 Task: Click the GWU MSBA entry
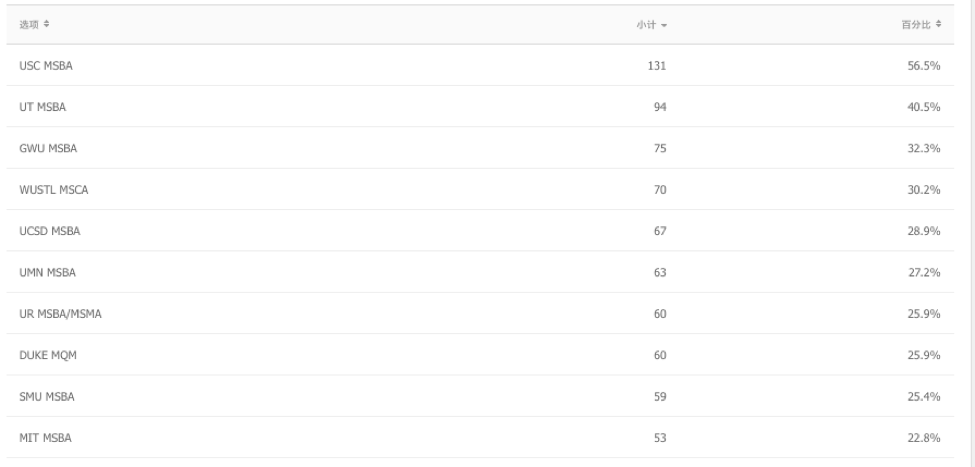click(480, 148)
